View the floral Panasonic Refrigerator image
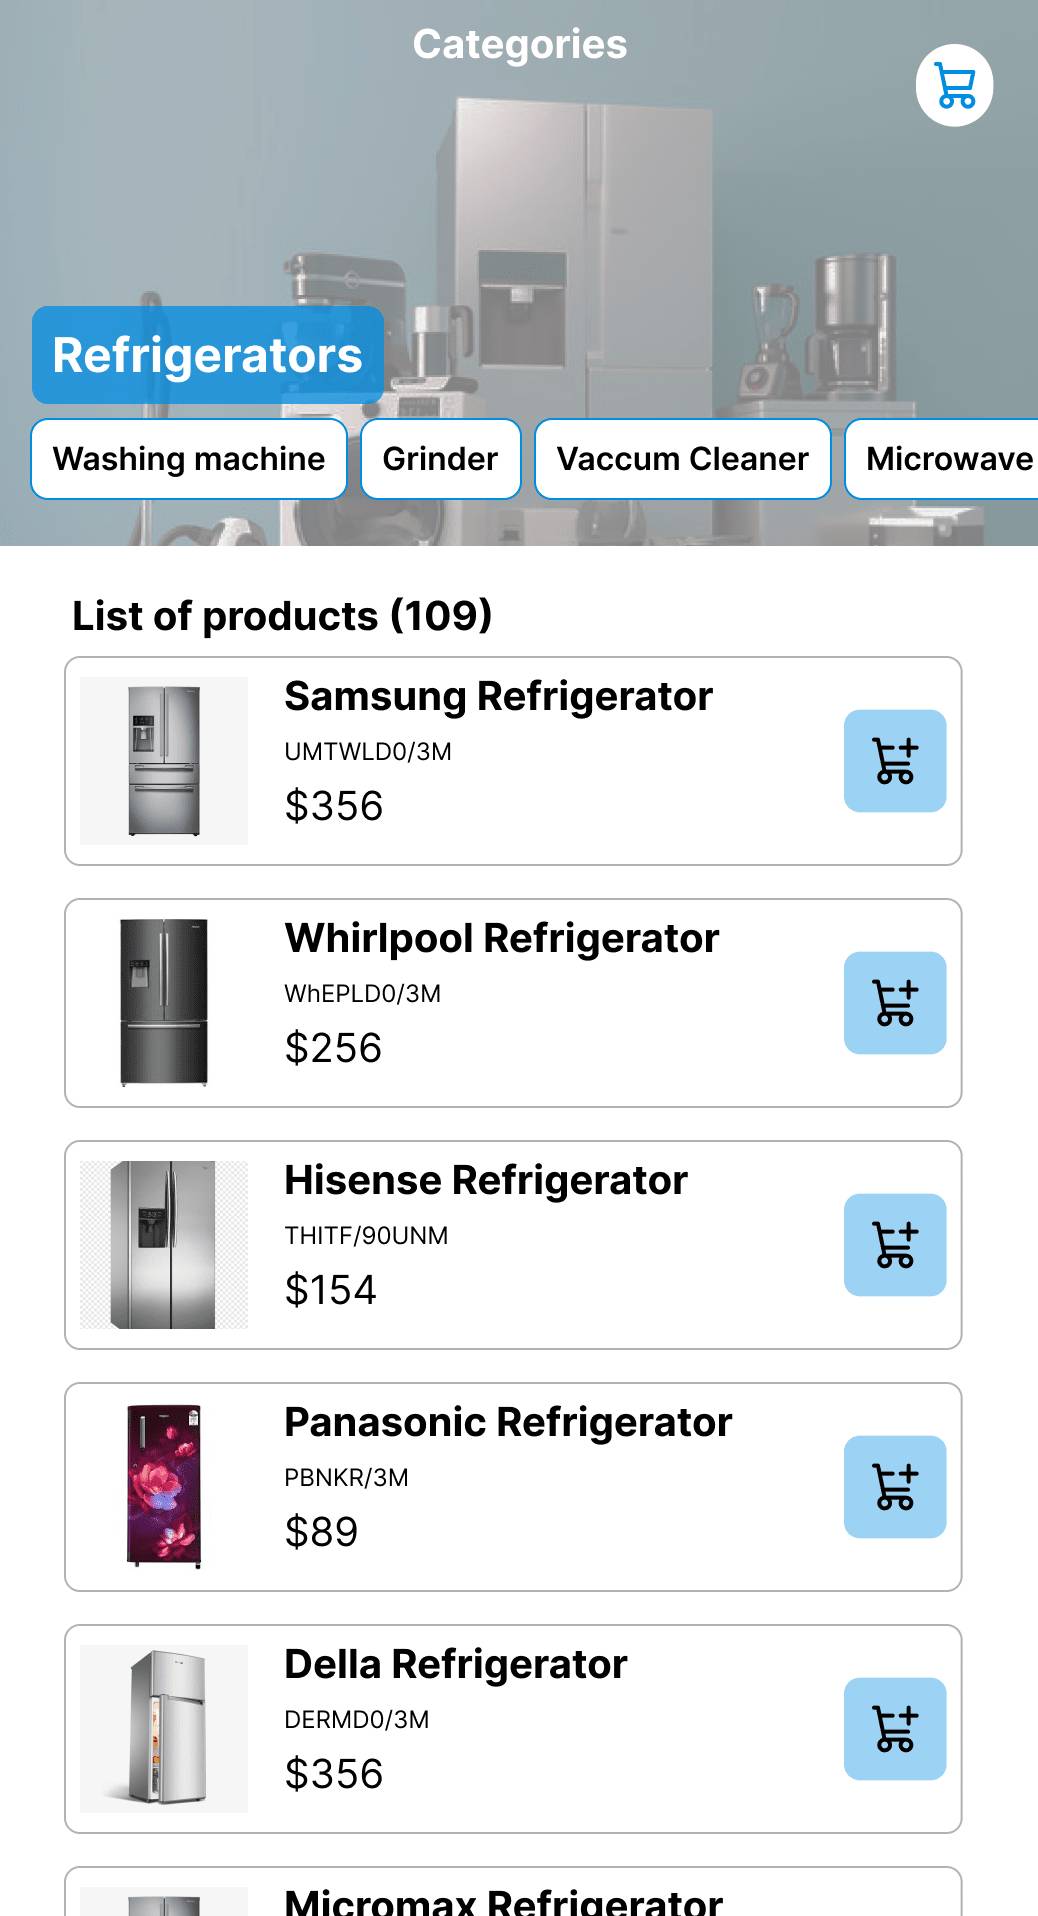Viewport: 1038px width, 1916px height. (x=164, y=1487)
